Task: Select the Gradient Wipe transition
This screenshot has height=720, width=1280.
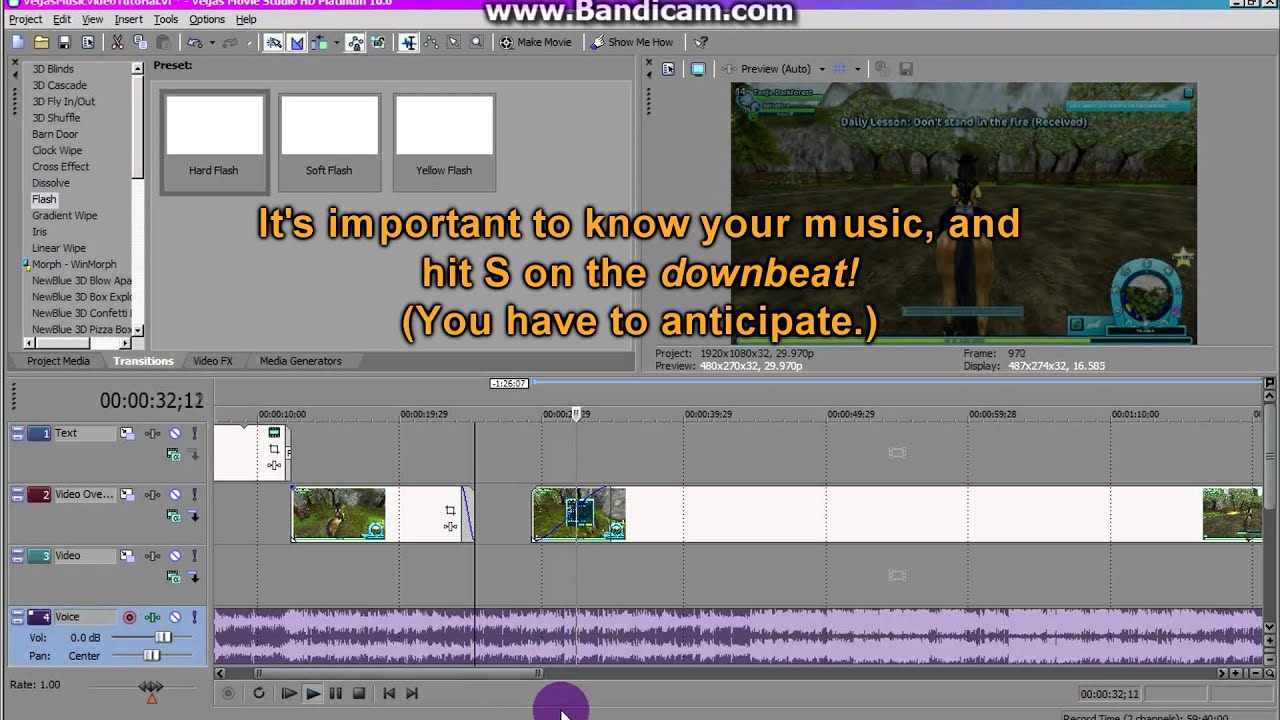Action: [x=65, y=215]
